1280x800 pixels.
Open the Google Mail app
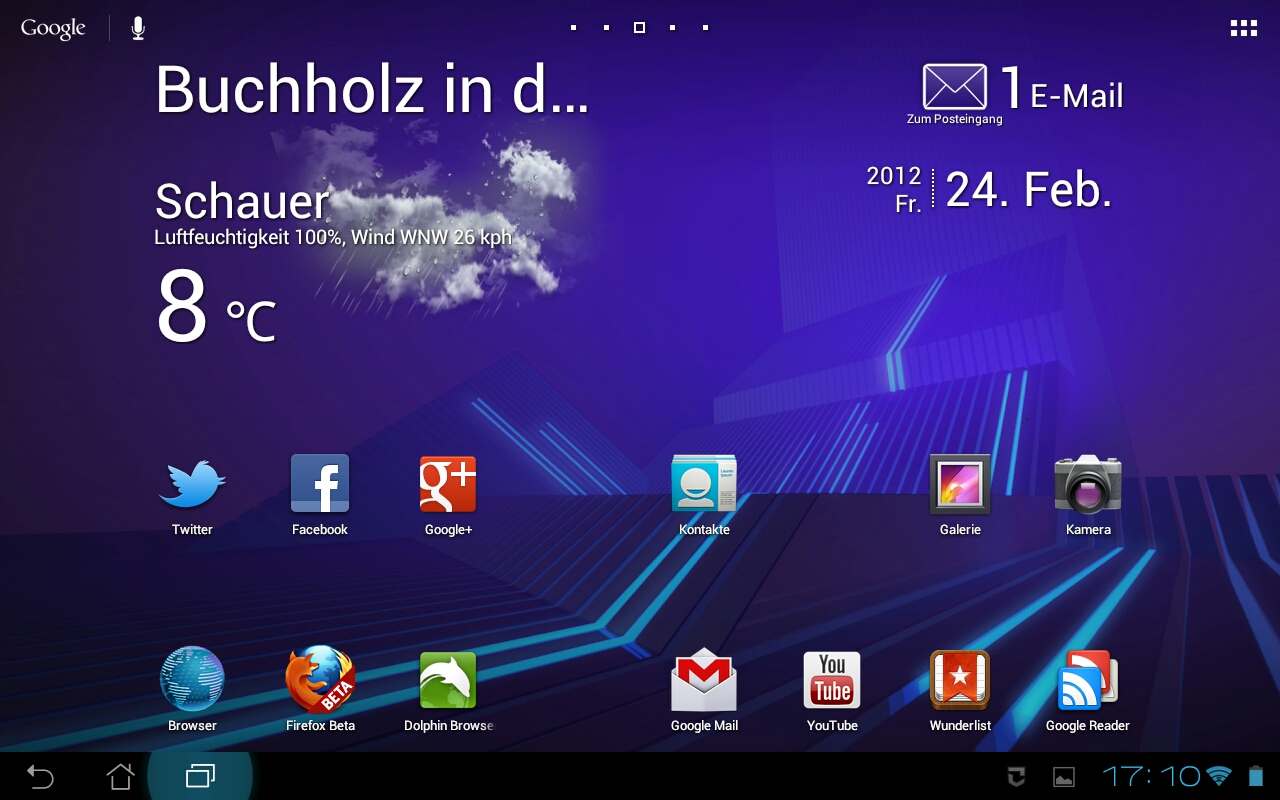[704, 680]
